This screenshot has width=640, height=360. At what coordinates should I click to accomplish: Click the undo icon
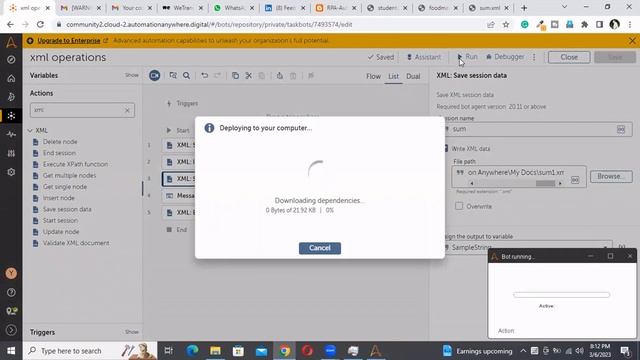tap(204, 76)
